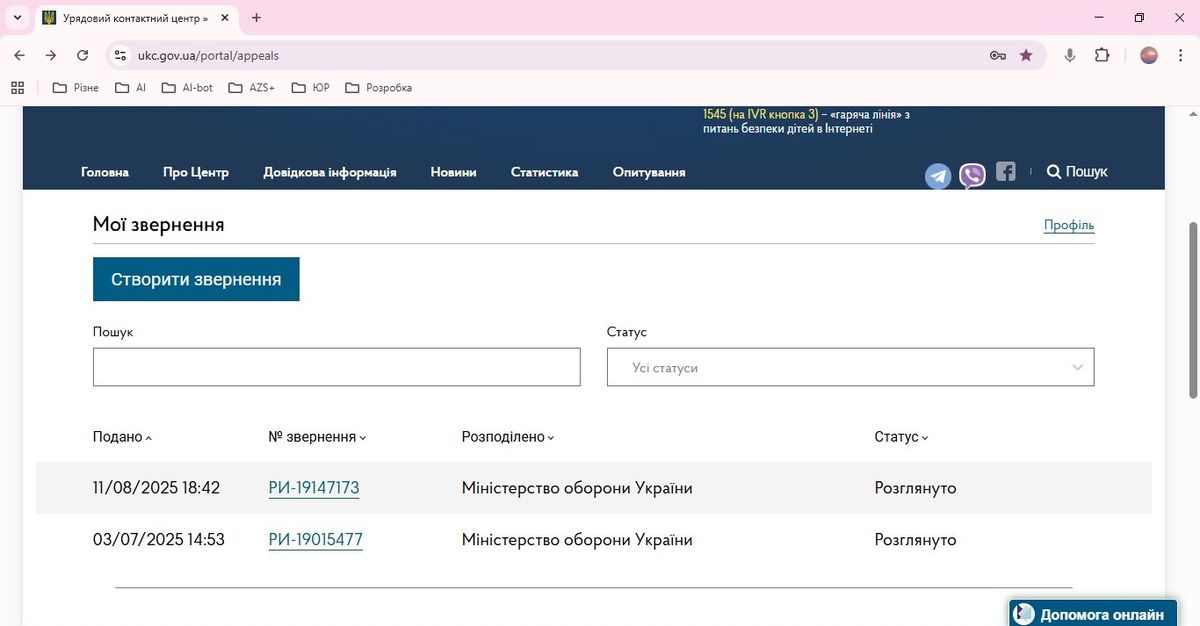Open the Розробка bookmark folder
Screen dimensions: 1200x626
click(379, 87)
